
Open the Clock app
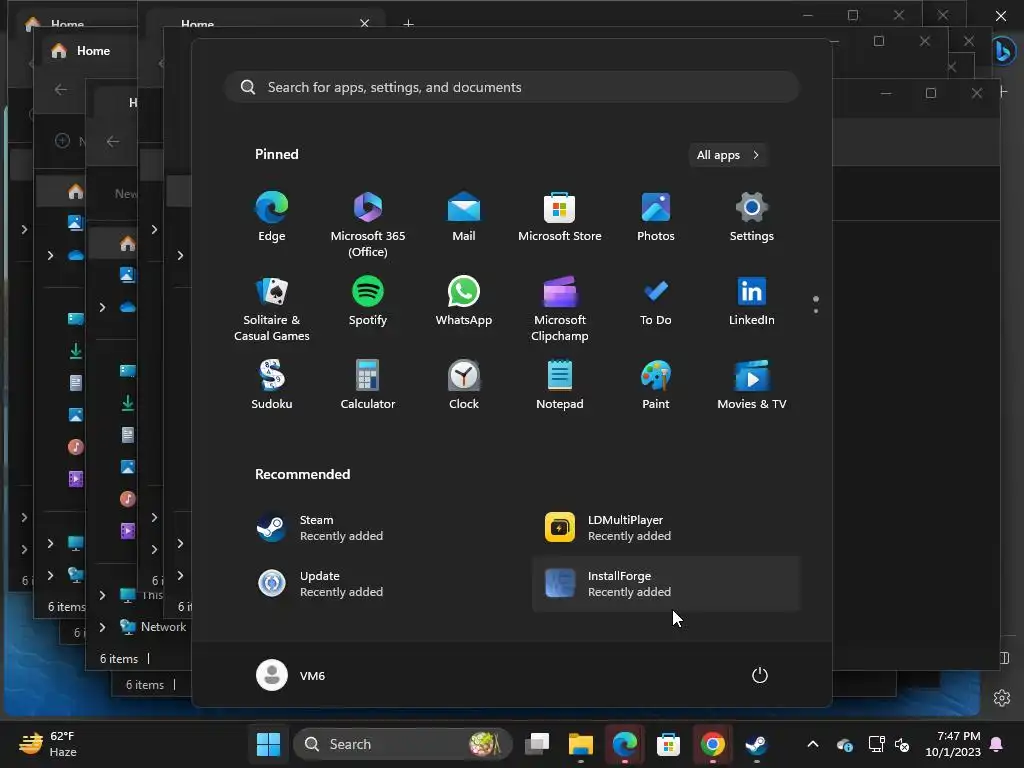tap(464, 385)
